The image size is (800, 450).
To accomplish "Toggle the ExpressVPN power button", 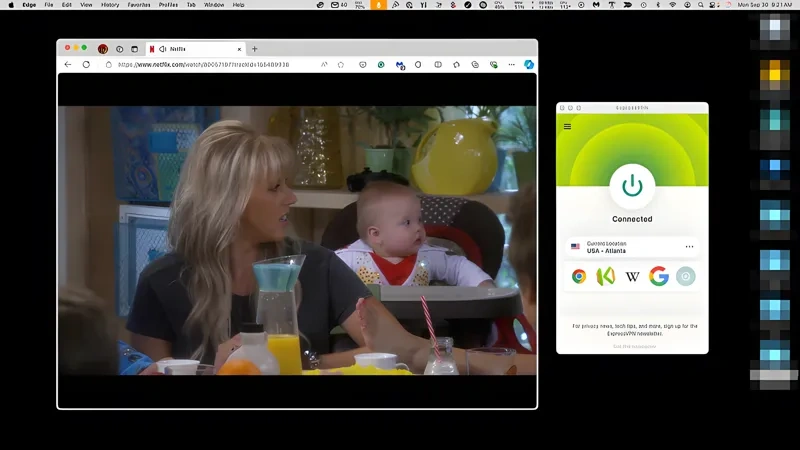I will coord(632,186).
